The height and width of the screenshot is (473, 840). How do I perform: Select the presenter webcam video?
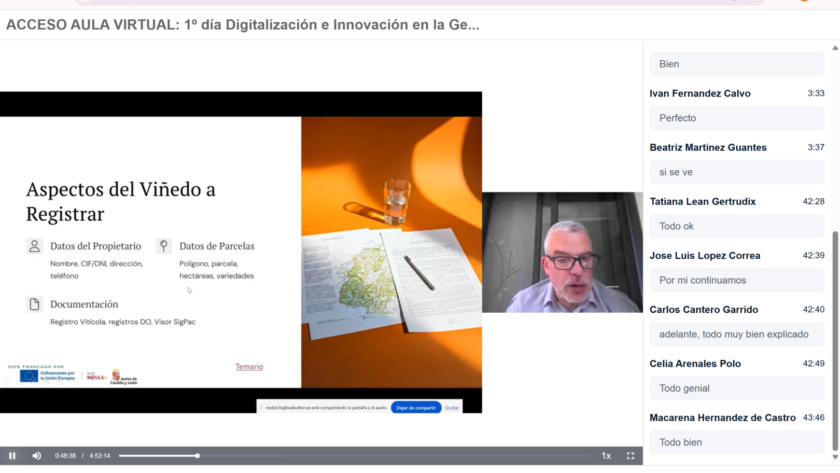[x=562, y=252]
